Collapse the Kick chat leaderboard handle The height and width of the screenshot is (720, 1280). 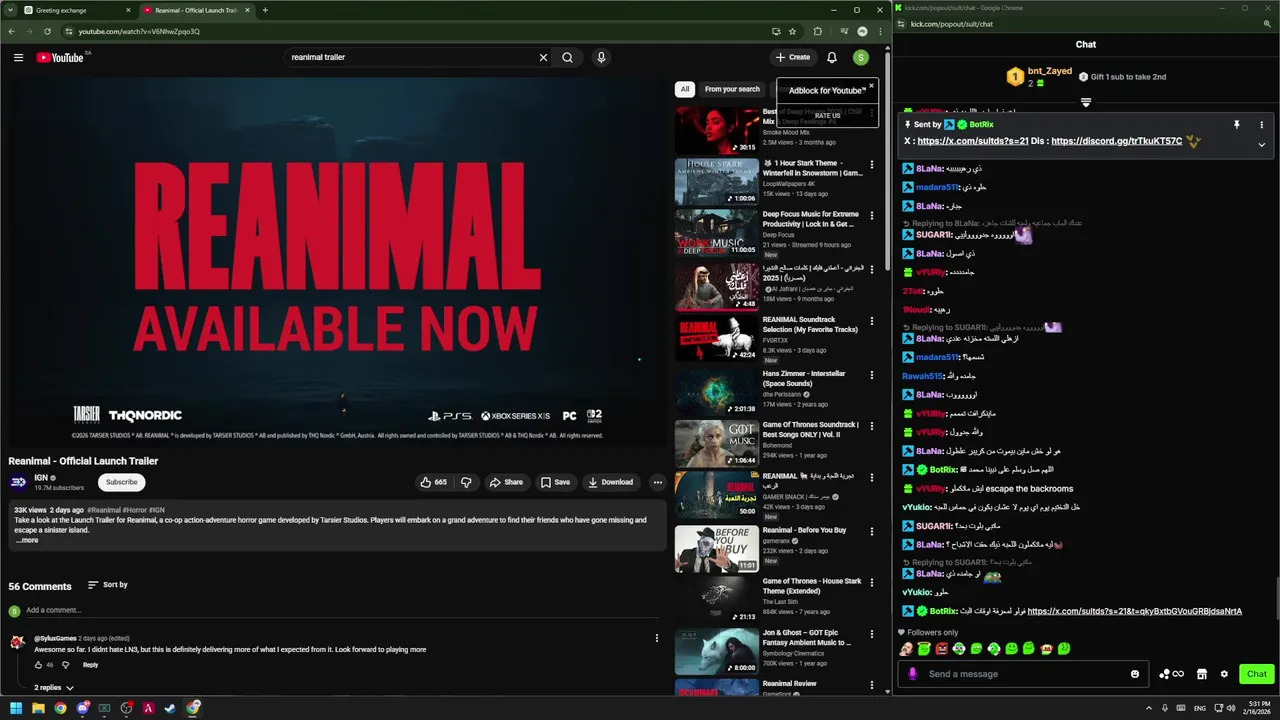[x=1086, y=102]
